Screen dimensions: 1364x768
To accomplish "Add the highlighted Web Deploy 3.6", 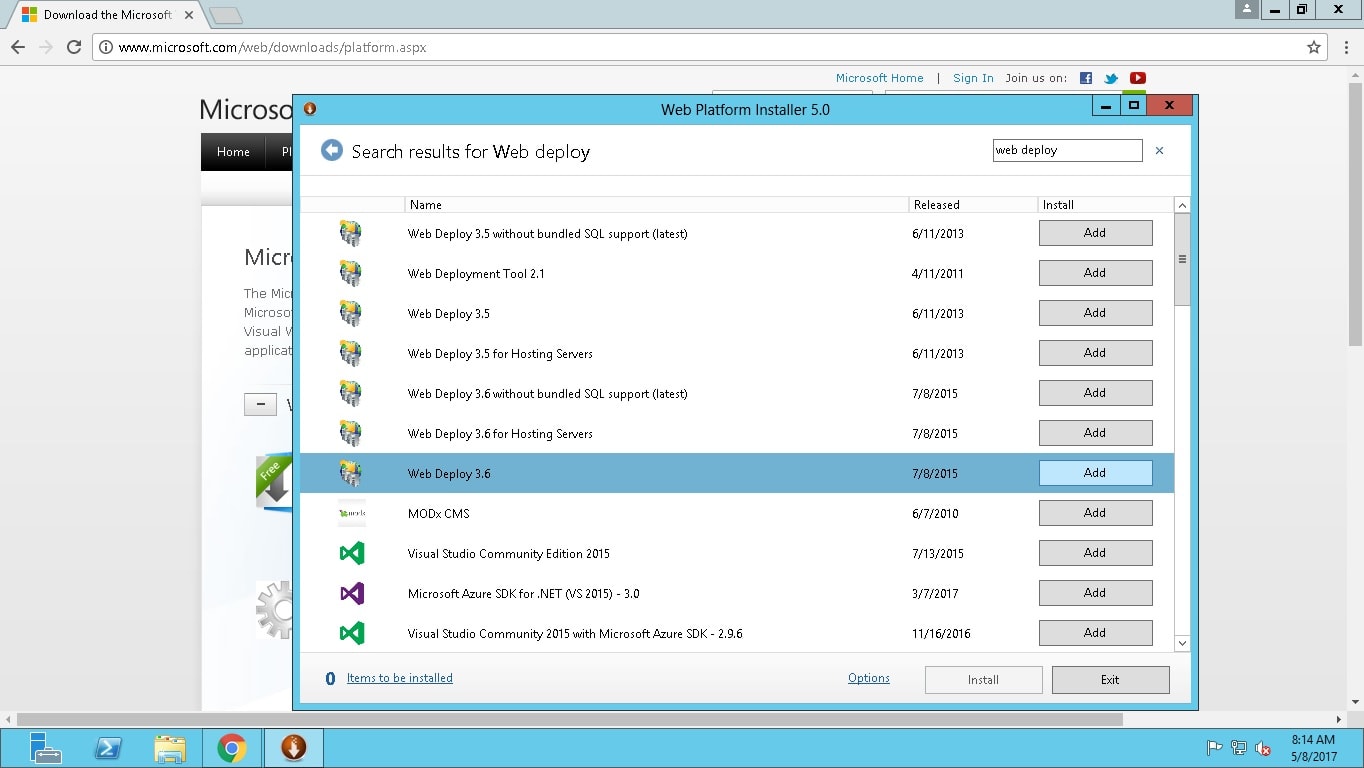I will (x=1095, y=473).
